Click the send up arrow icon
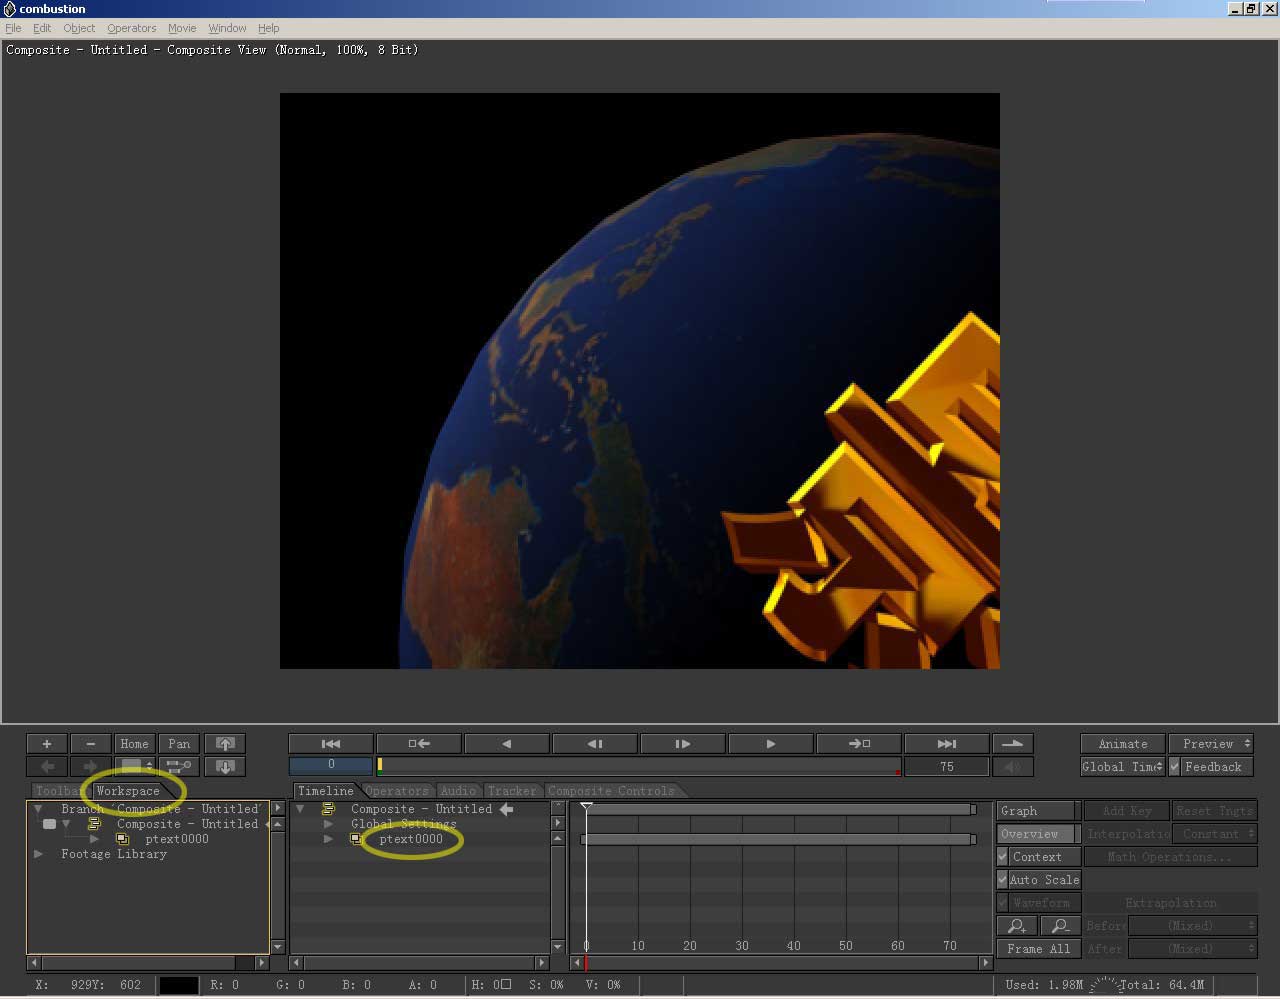This screenshot has height=999, width=1280. [225, 744]
